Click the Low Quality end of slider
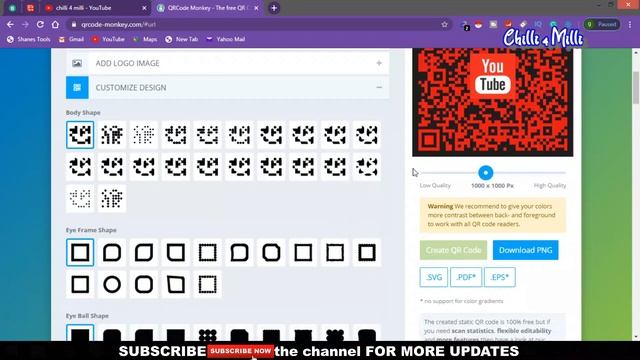 click(x=435, y=185)
